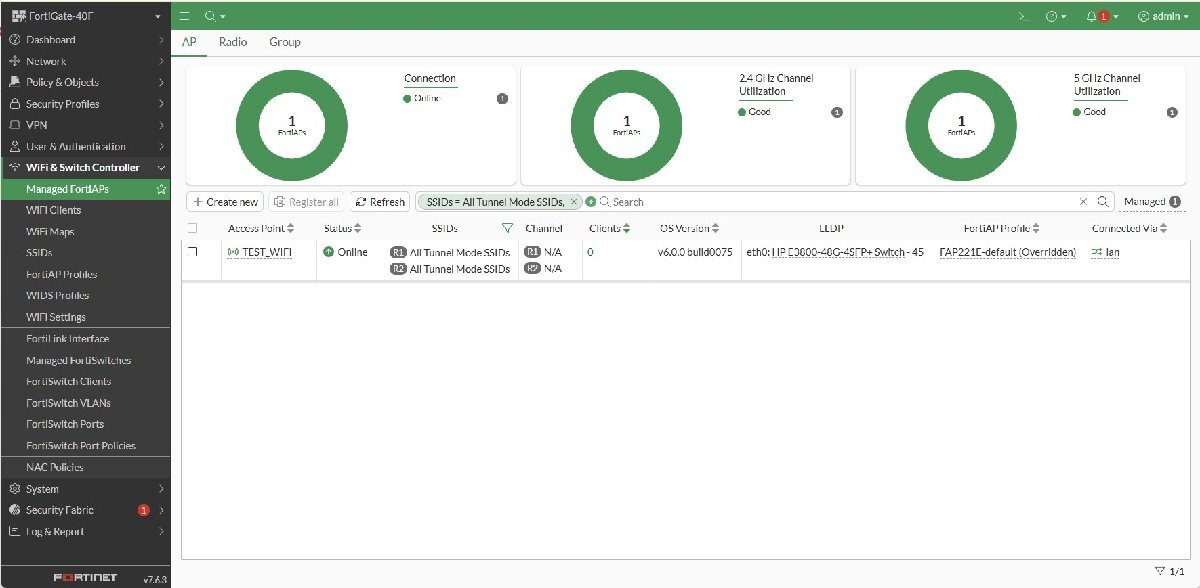Click the SSIDs column filter funnel icon

pos(507,228)
